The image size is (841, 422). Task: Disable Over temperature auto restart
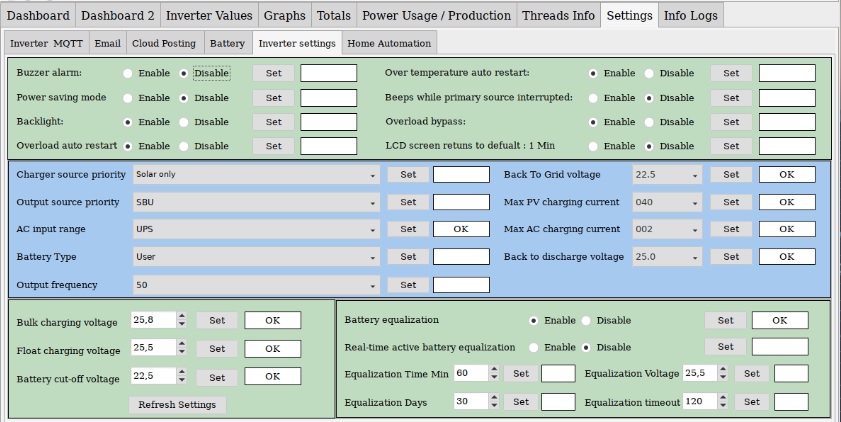tap(650, 73)
